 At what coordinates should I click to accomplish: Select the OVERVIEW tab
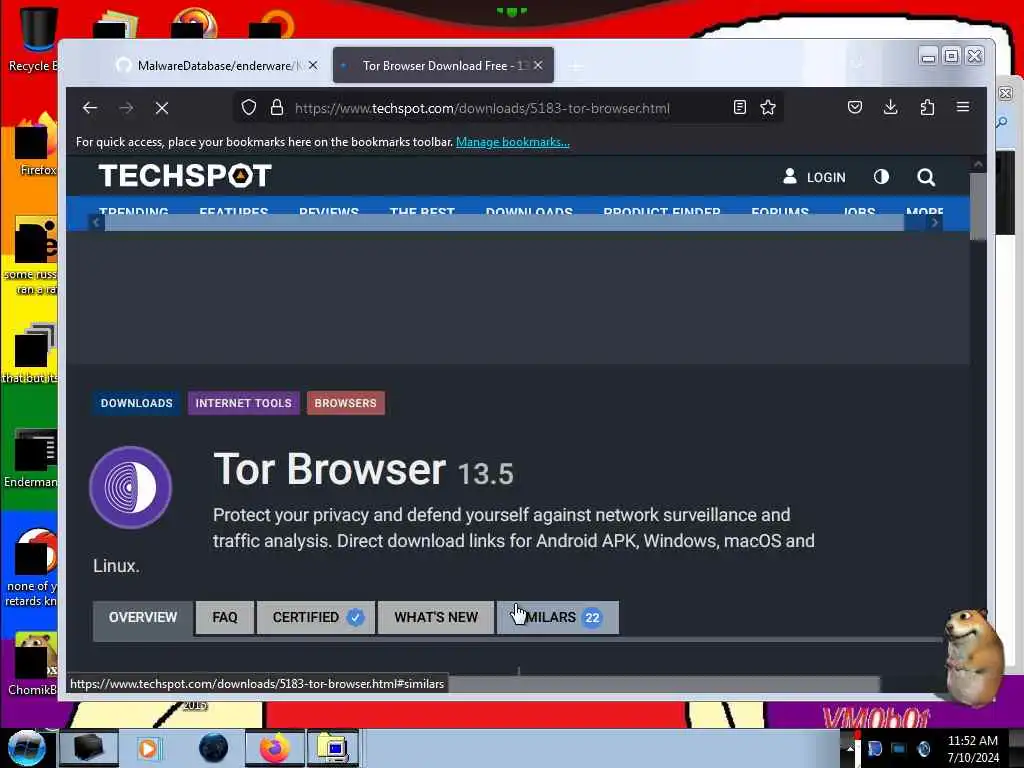point(143,618)
